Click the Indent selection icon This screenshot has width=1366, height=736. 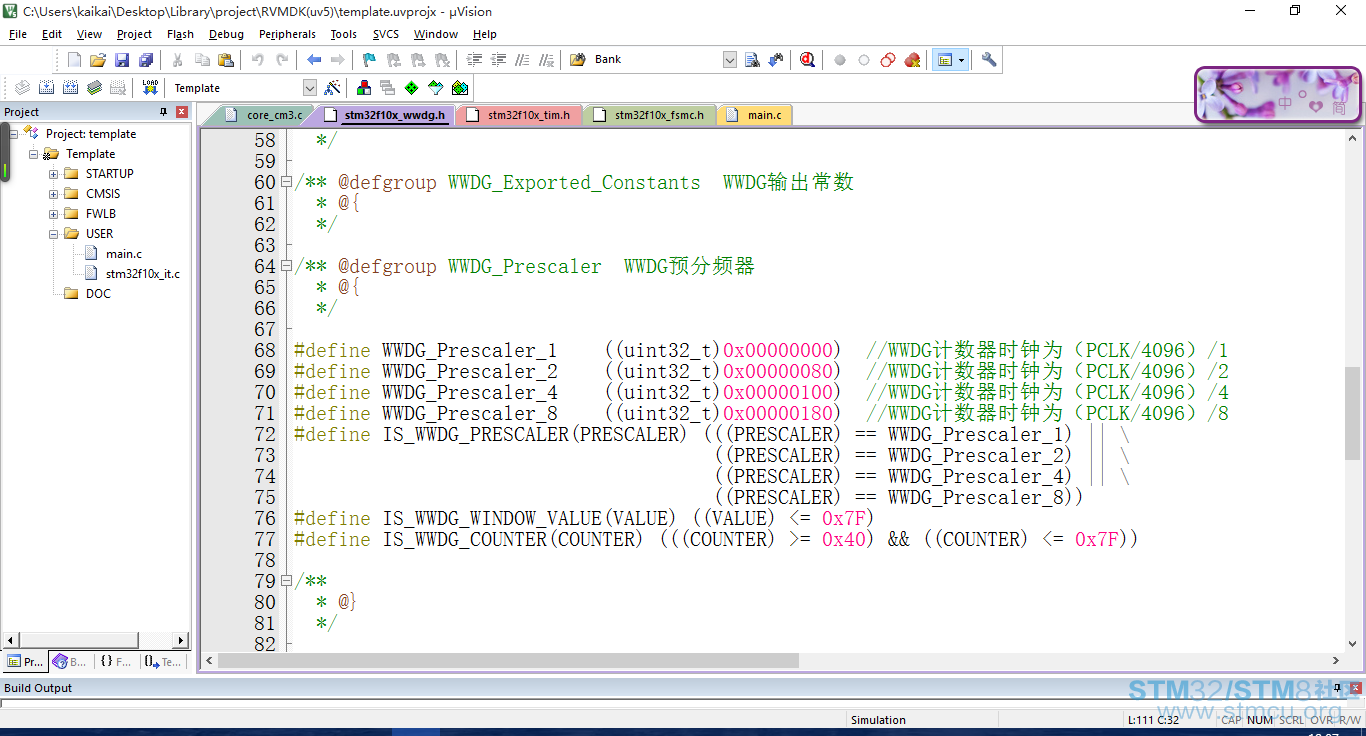(x=474, y=60)
